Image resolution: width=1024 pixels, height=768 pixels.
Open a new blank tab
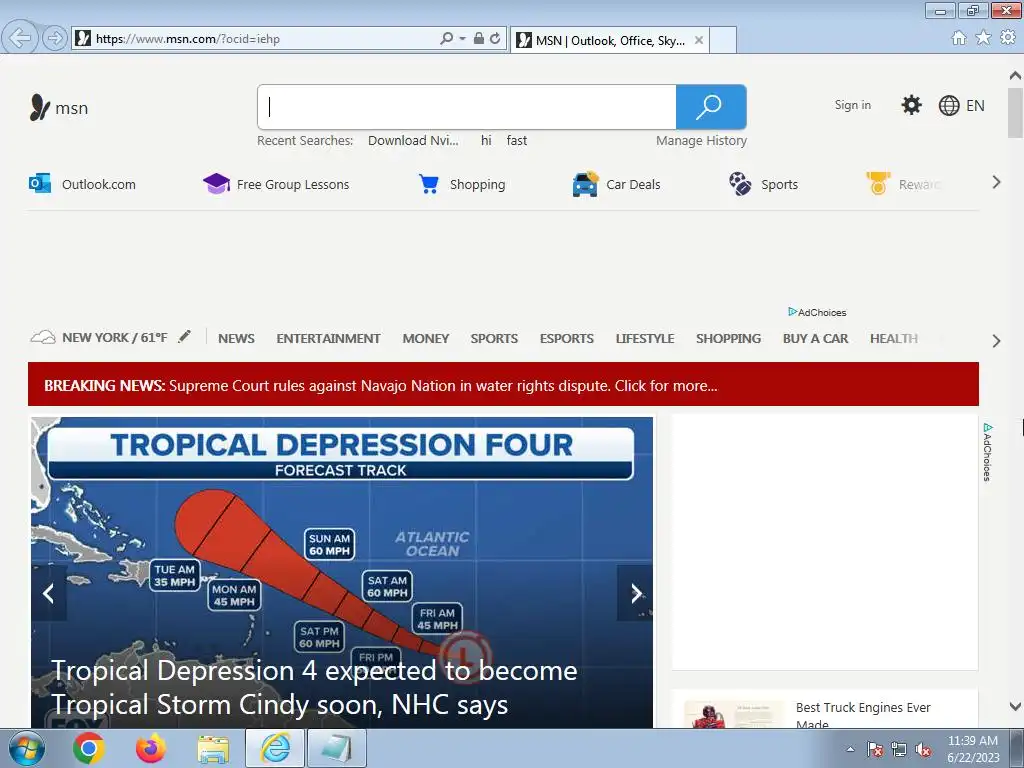pyautogui.click(x=723, y=40)
